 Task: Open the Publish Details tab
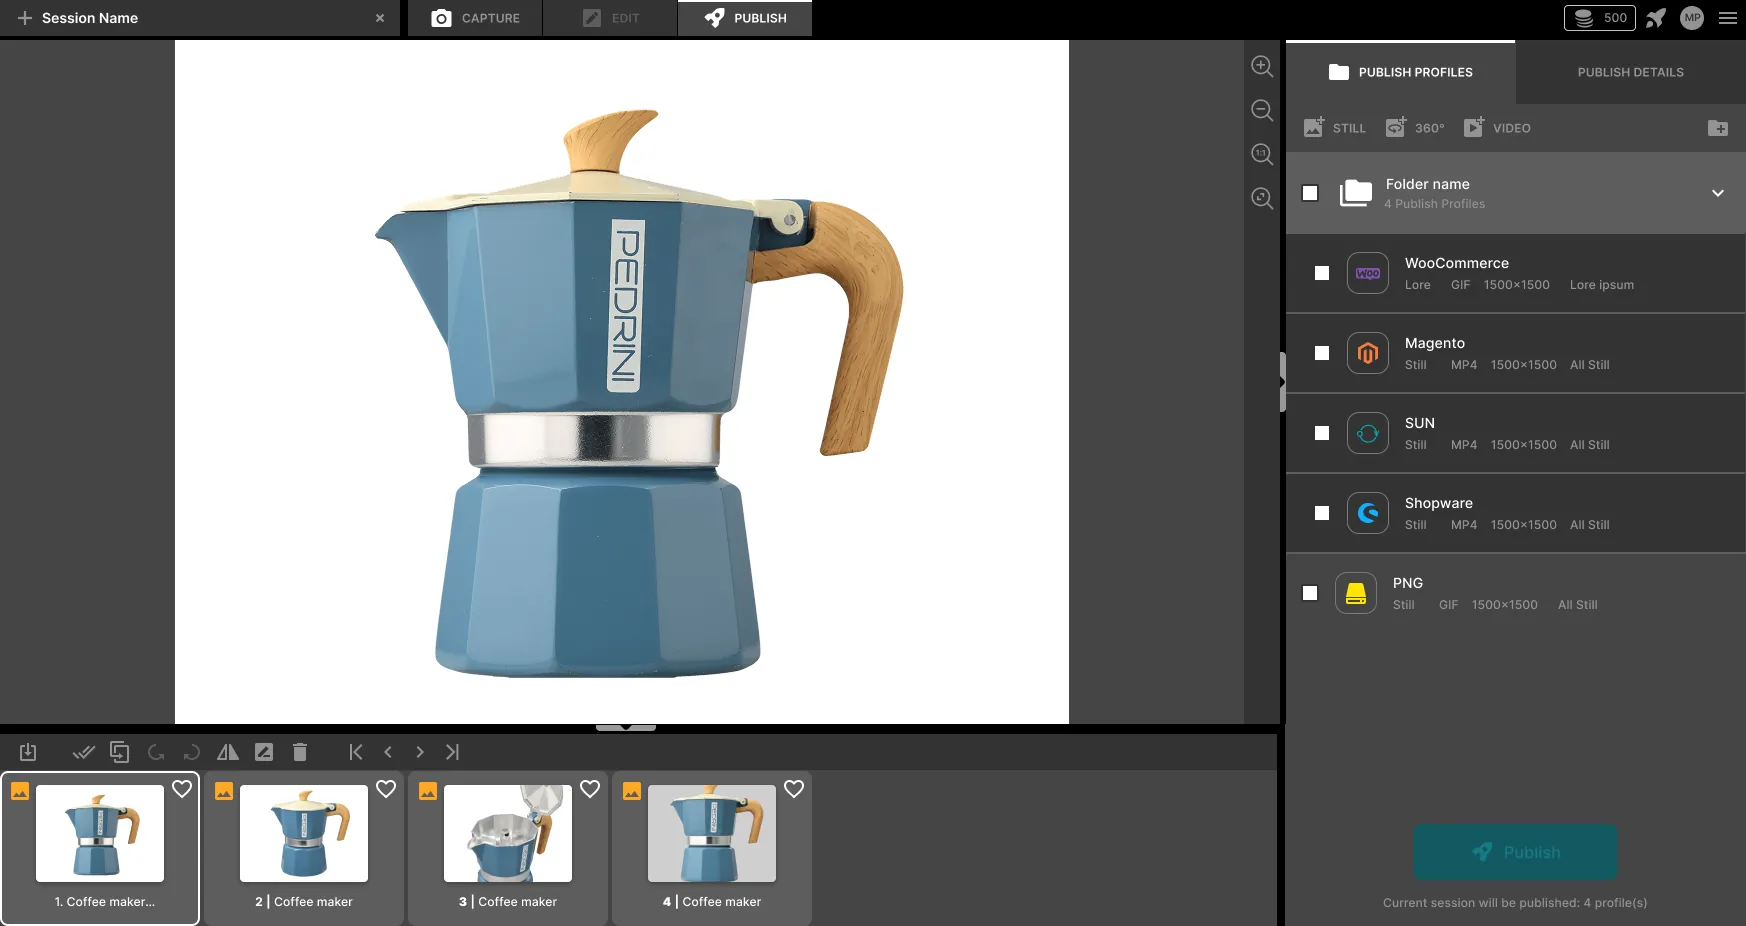(1631, 72)
